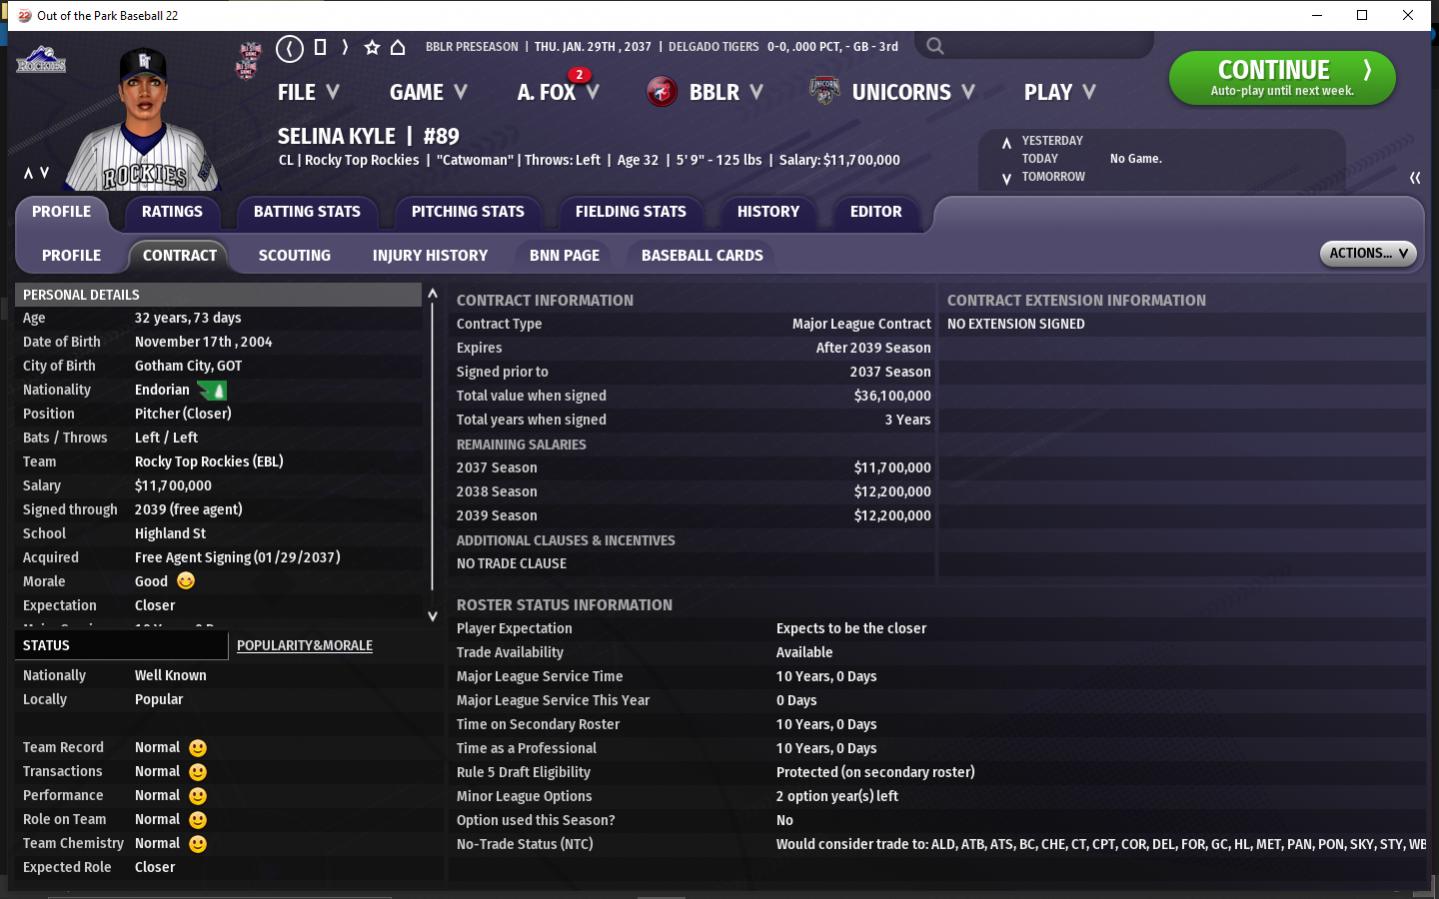Switch to the HISTORY tab
This screenshot has width=1439, height=899.
[x=768, y=212]
